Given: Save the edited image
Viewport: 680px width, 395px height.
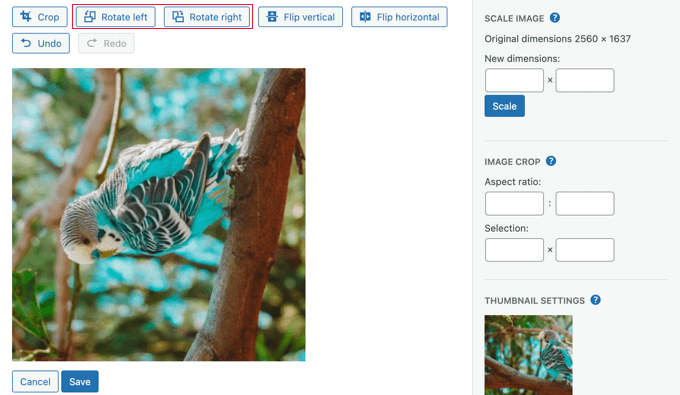Looking at the screenshot, I should click(x=80, y=382).
